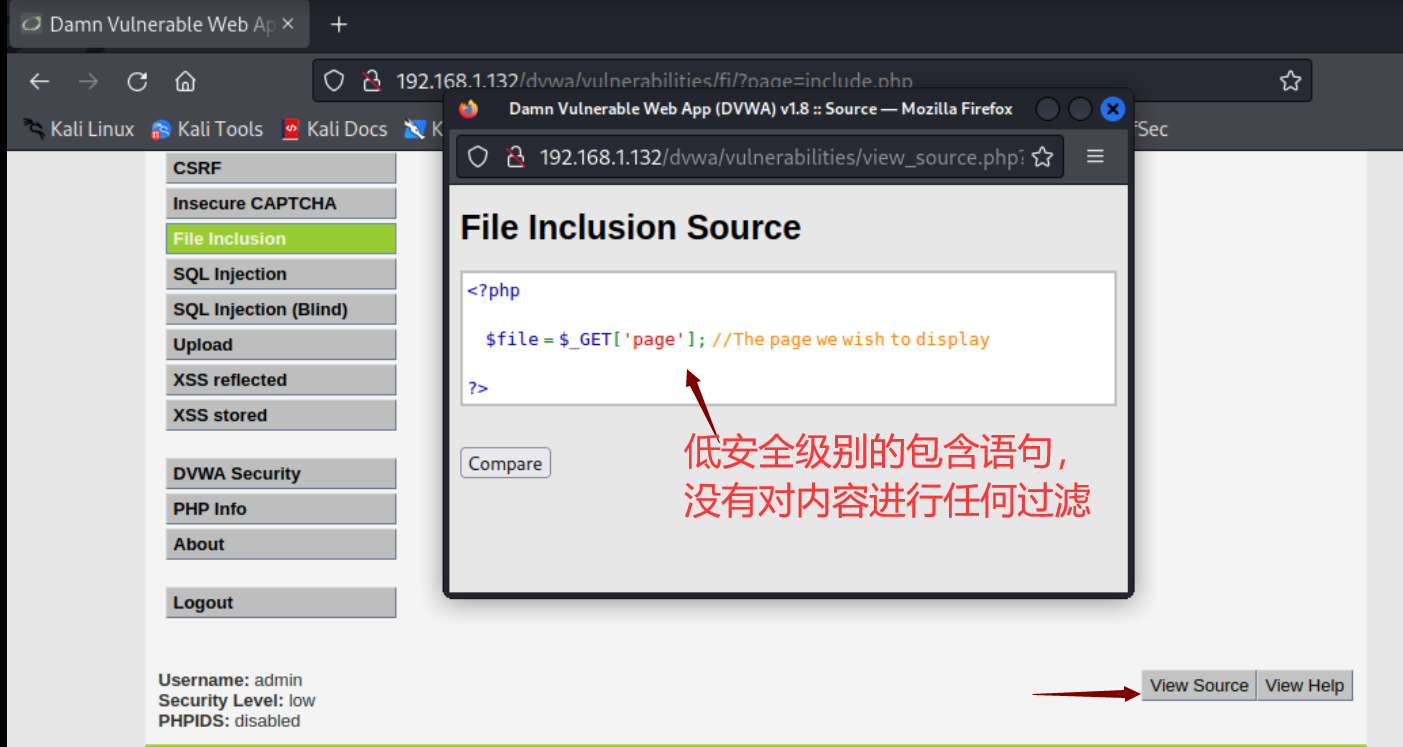Open the Kali Docs bookmark
Screen dimensions: 1403x747
335,128
